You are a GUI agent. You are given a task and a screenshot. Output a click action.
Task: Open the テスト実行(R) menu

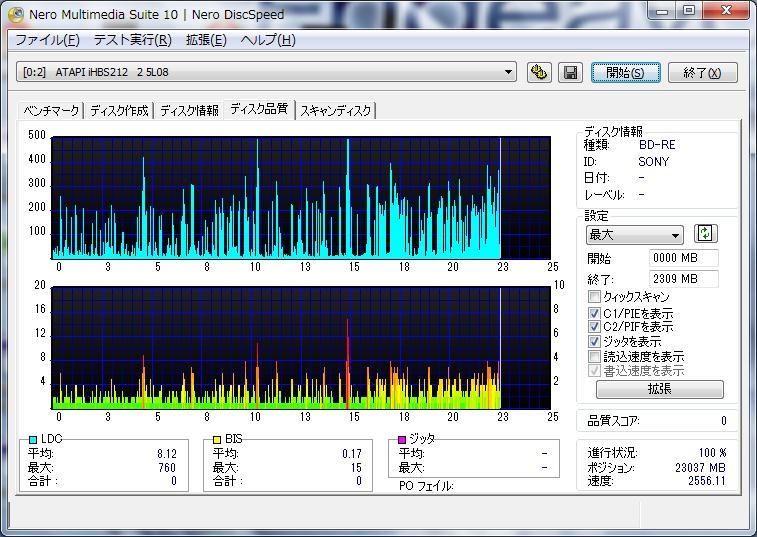(133, 40)
